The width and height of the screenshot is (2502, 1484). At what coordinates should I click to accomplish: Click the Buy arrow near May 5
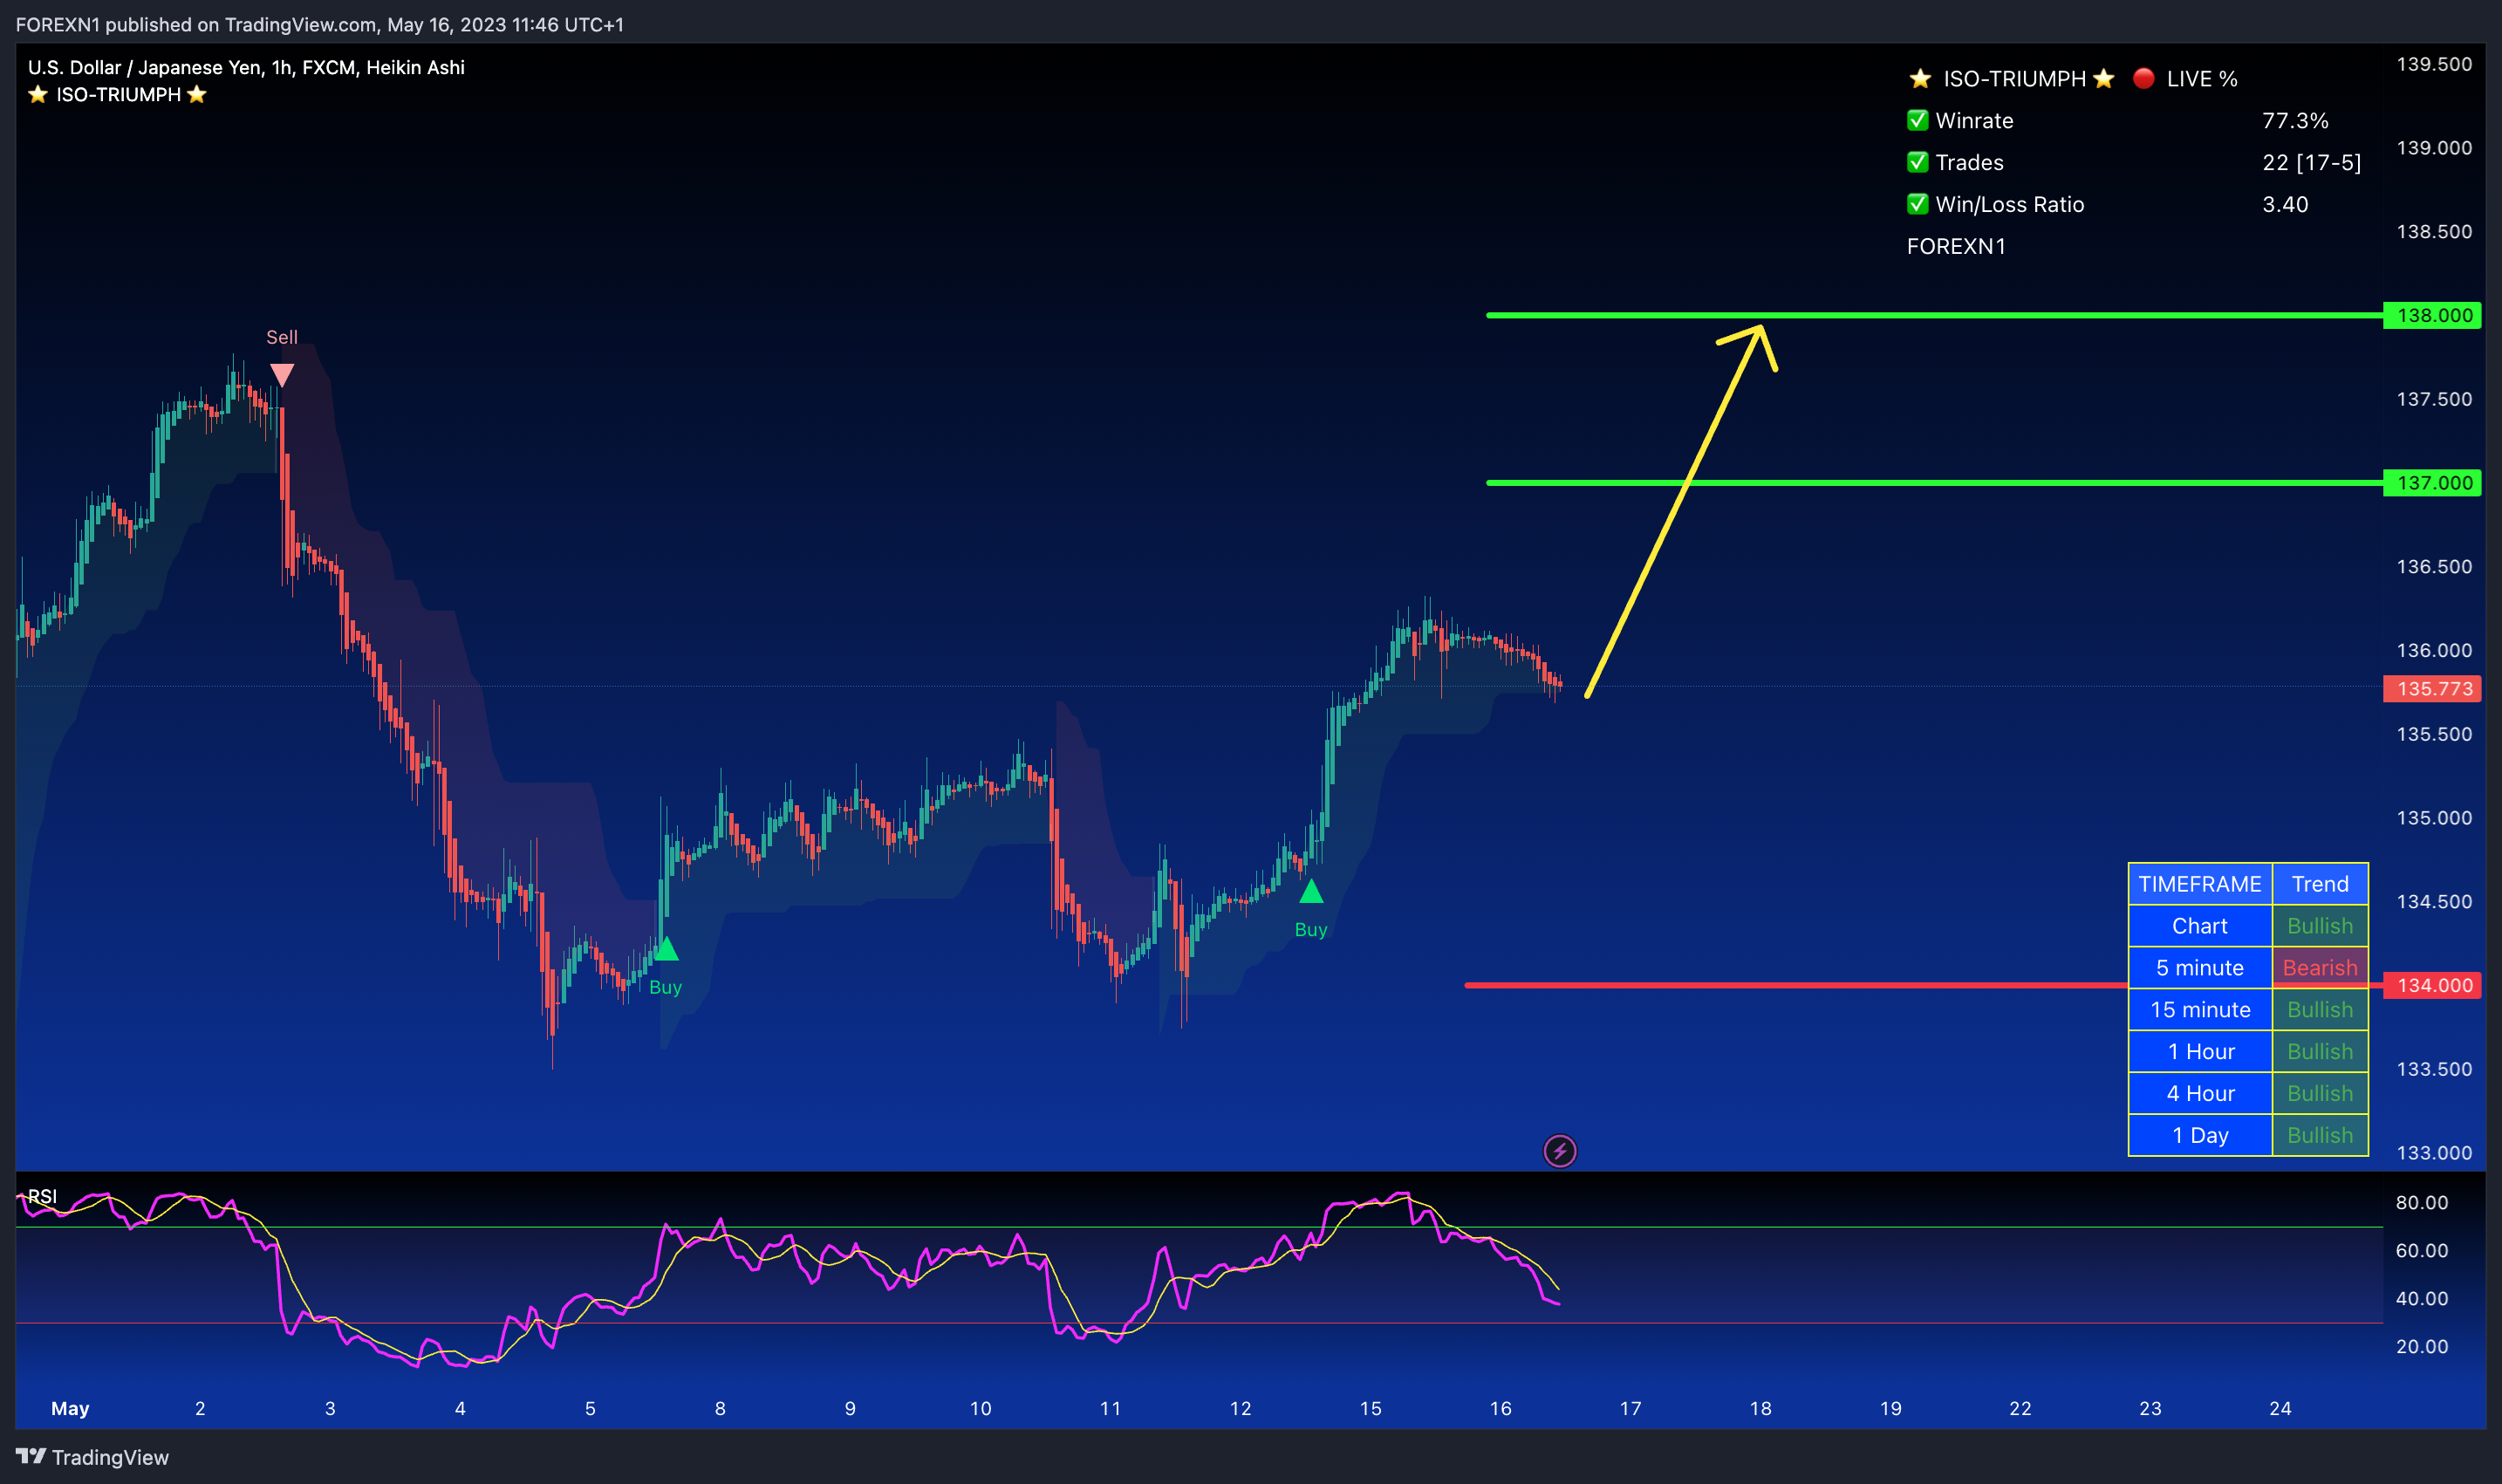pyautogui.click(x=666, y=948)
